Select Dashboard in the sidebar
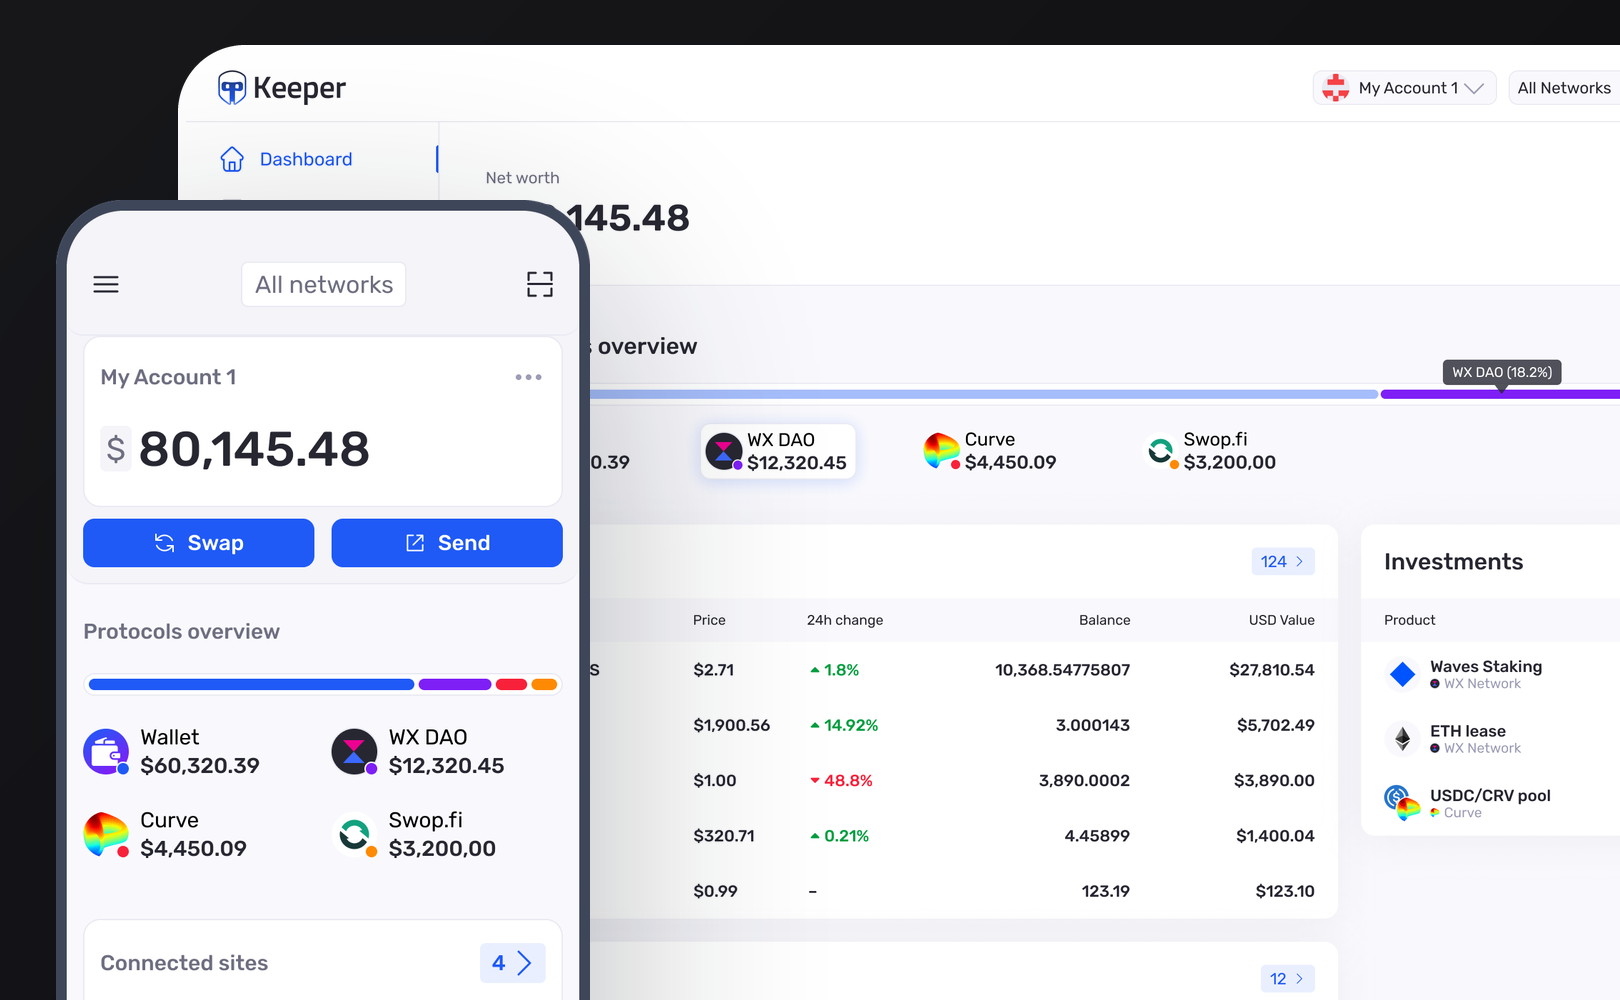 pyautogui.click(x=306, y=159)
